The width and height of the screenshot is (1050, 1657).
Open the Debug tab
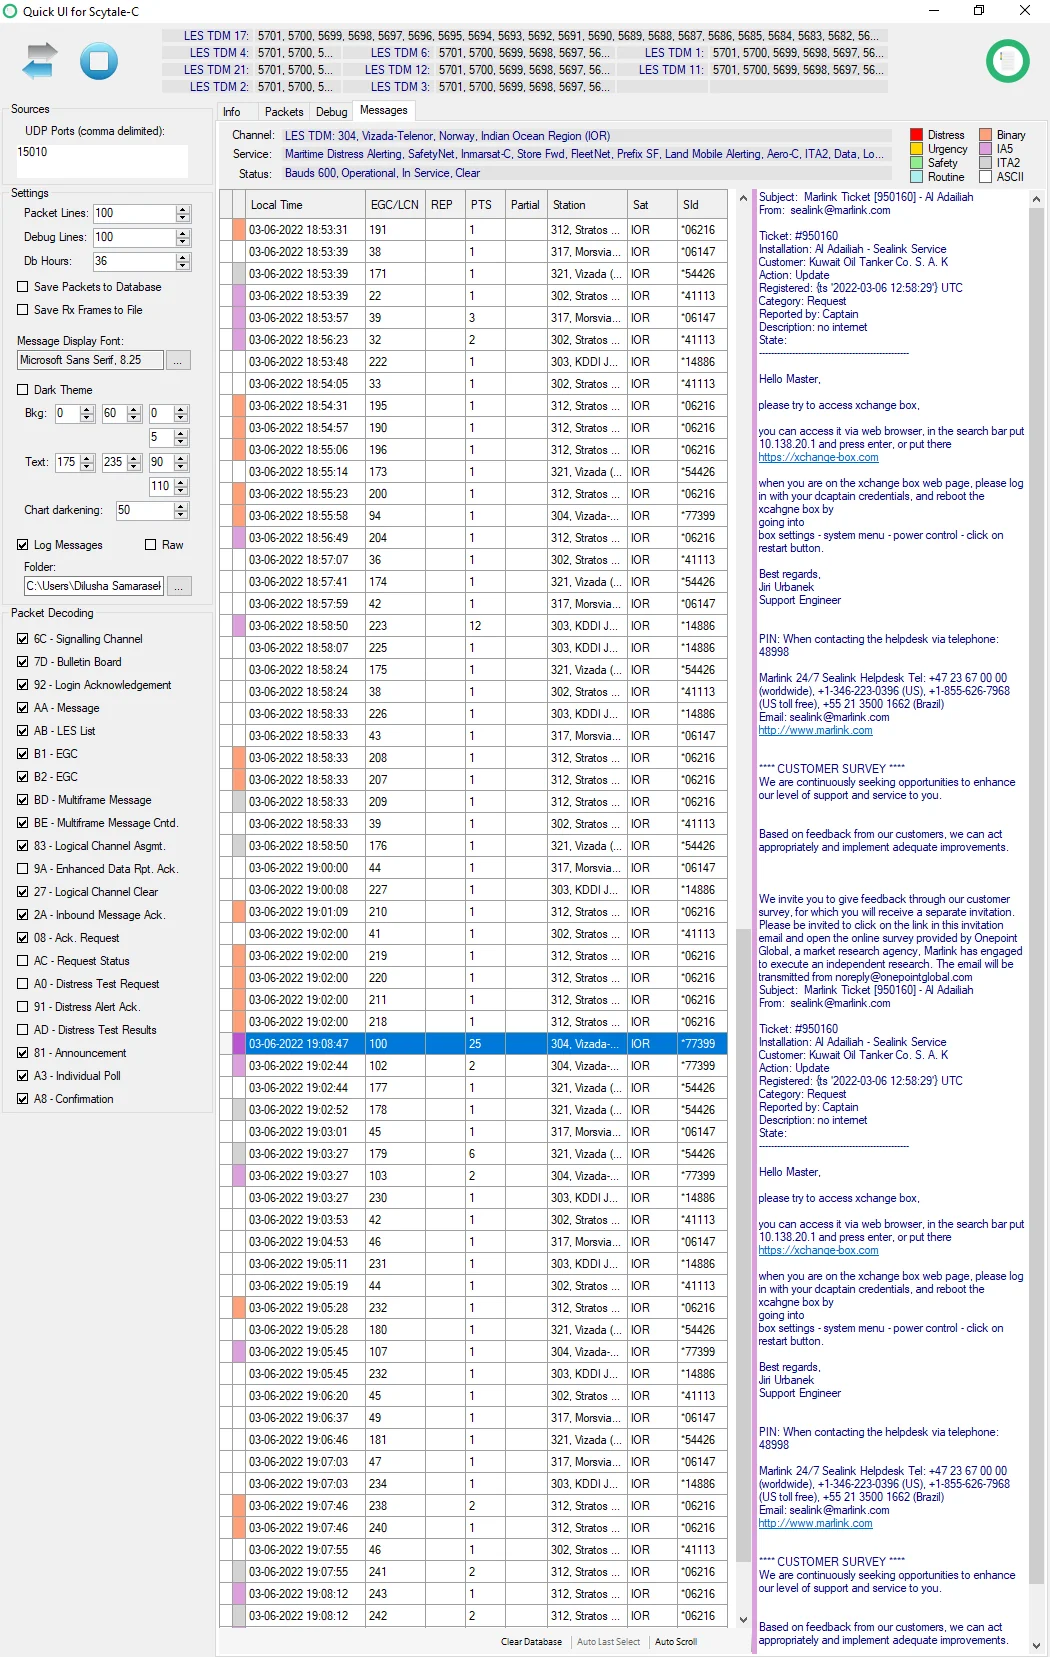(331, 112)
